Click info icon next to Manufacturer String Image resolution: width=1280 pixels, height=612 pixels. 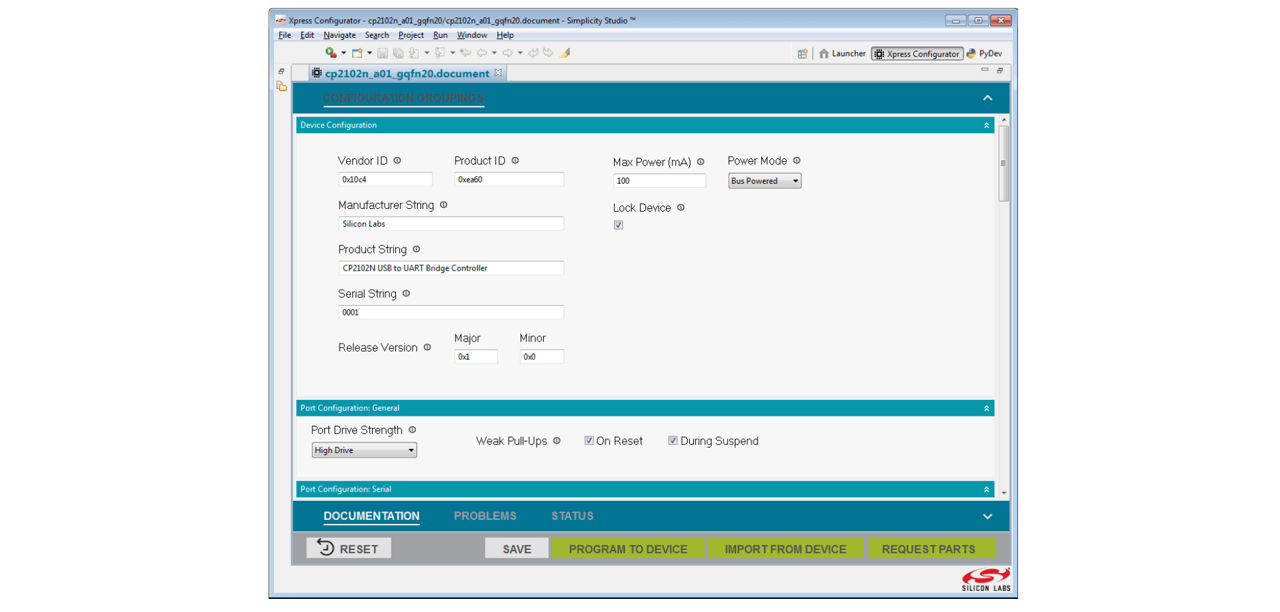click(443, 204)
